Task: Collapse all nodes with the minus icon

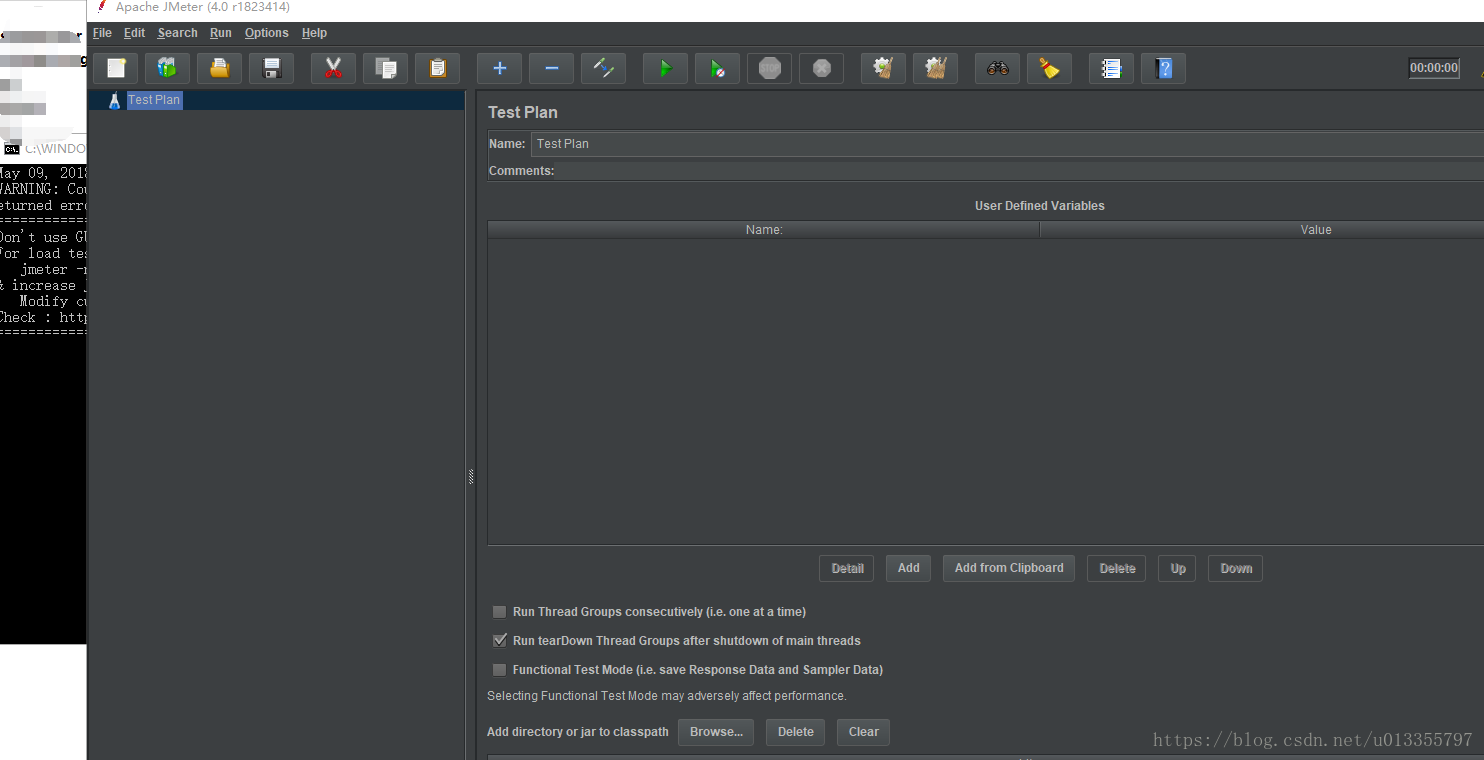Action: (551, 68)
